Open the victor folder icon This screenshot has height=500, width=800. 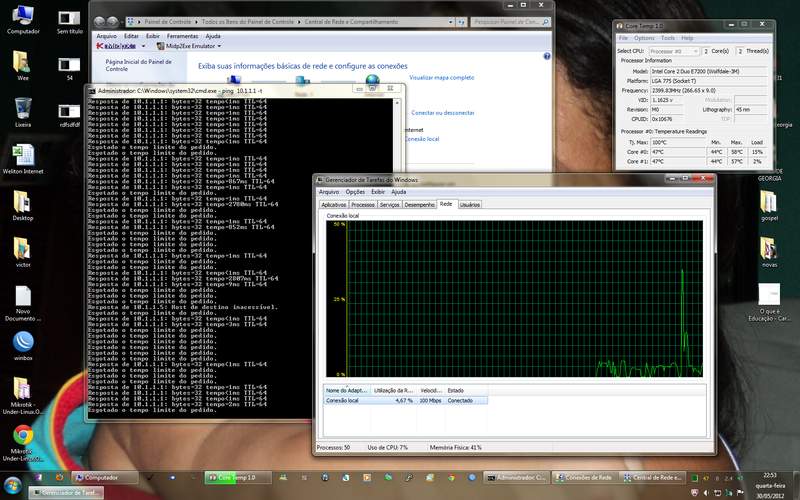click(x=22, y=252)
